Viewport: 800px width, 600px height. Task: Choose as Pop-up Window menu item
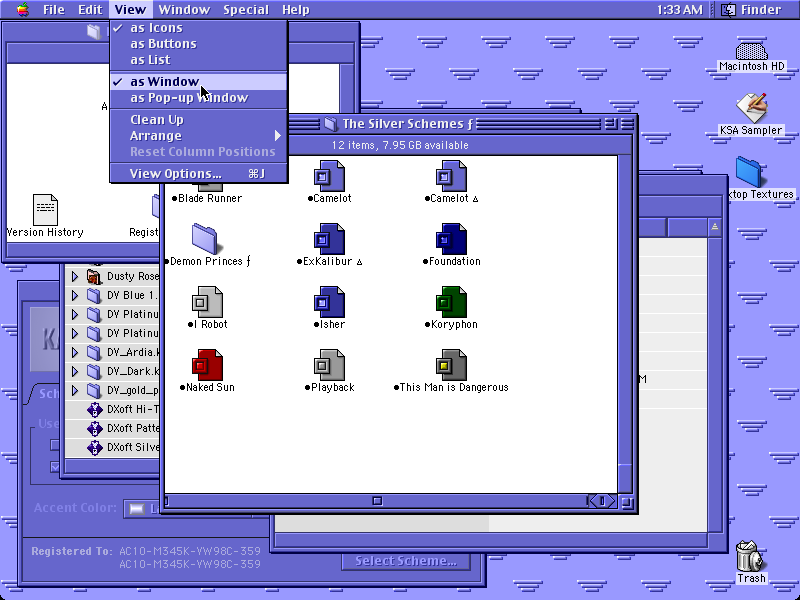click(x=199, y=97)
